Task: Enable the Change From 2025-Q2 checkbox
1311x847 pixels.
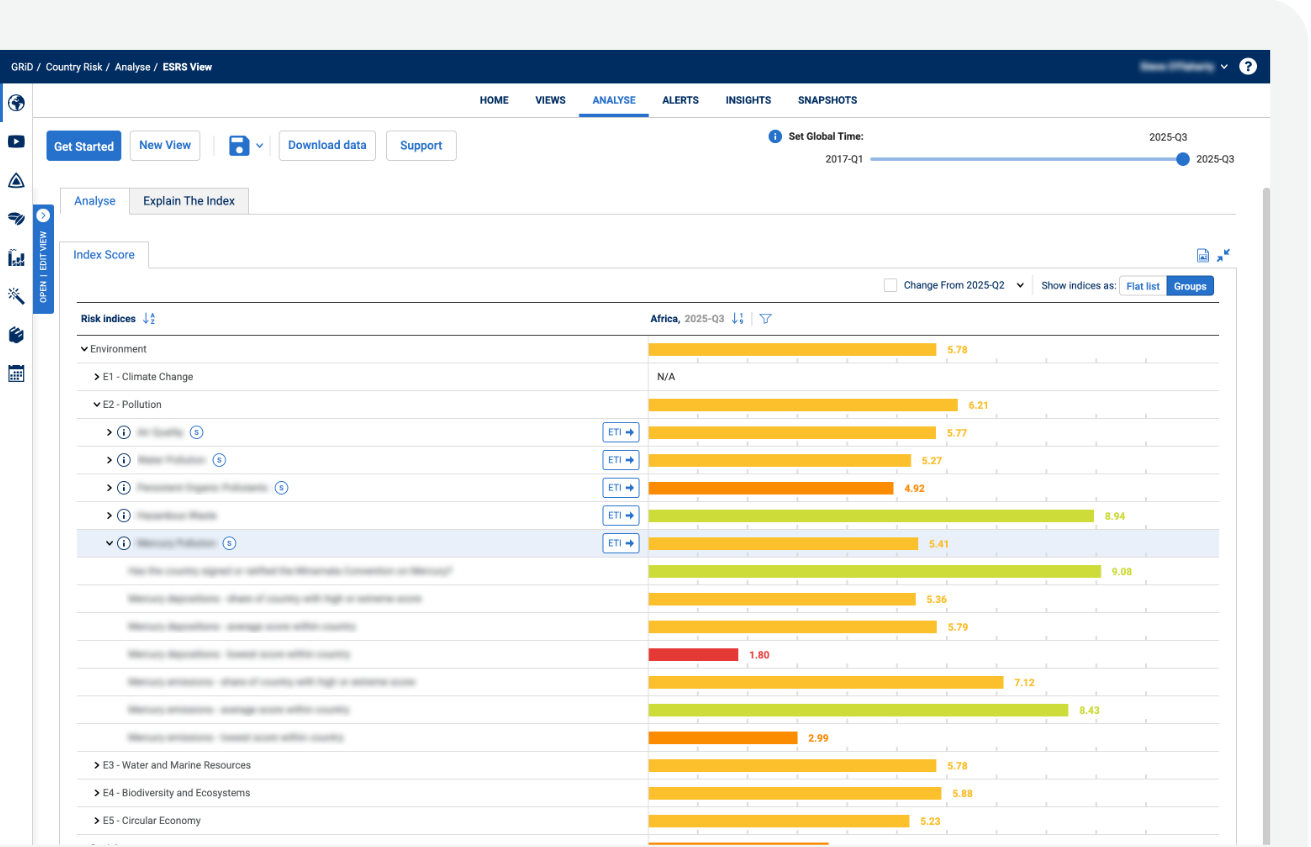Action: (889, 284)
